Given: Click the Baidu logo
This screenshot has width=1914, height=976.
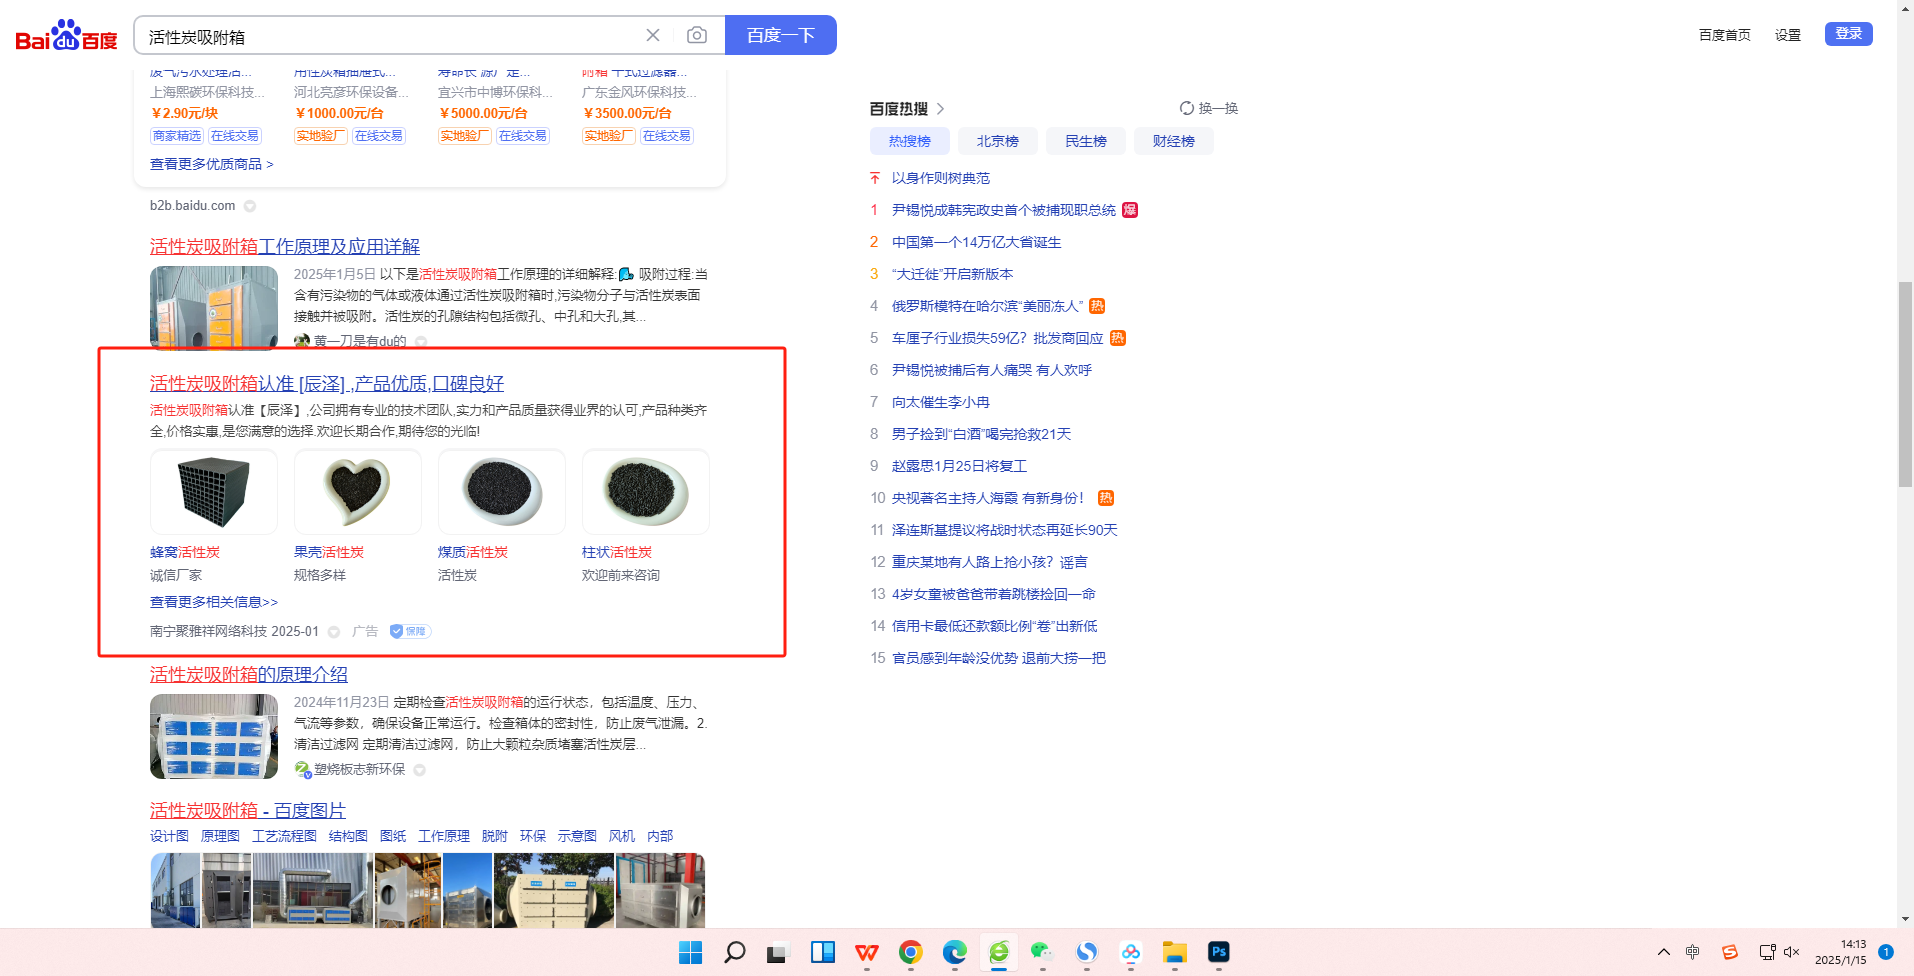Looking at the screenshot, I should pos(66,36).
